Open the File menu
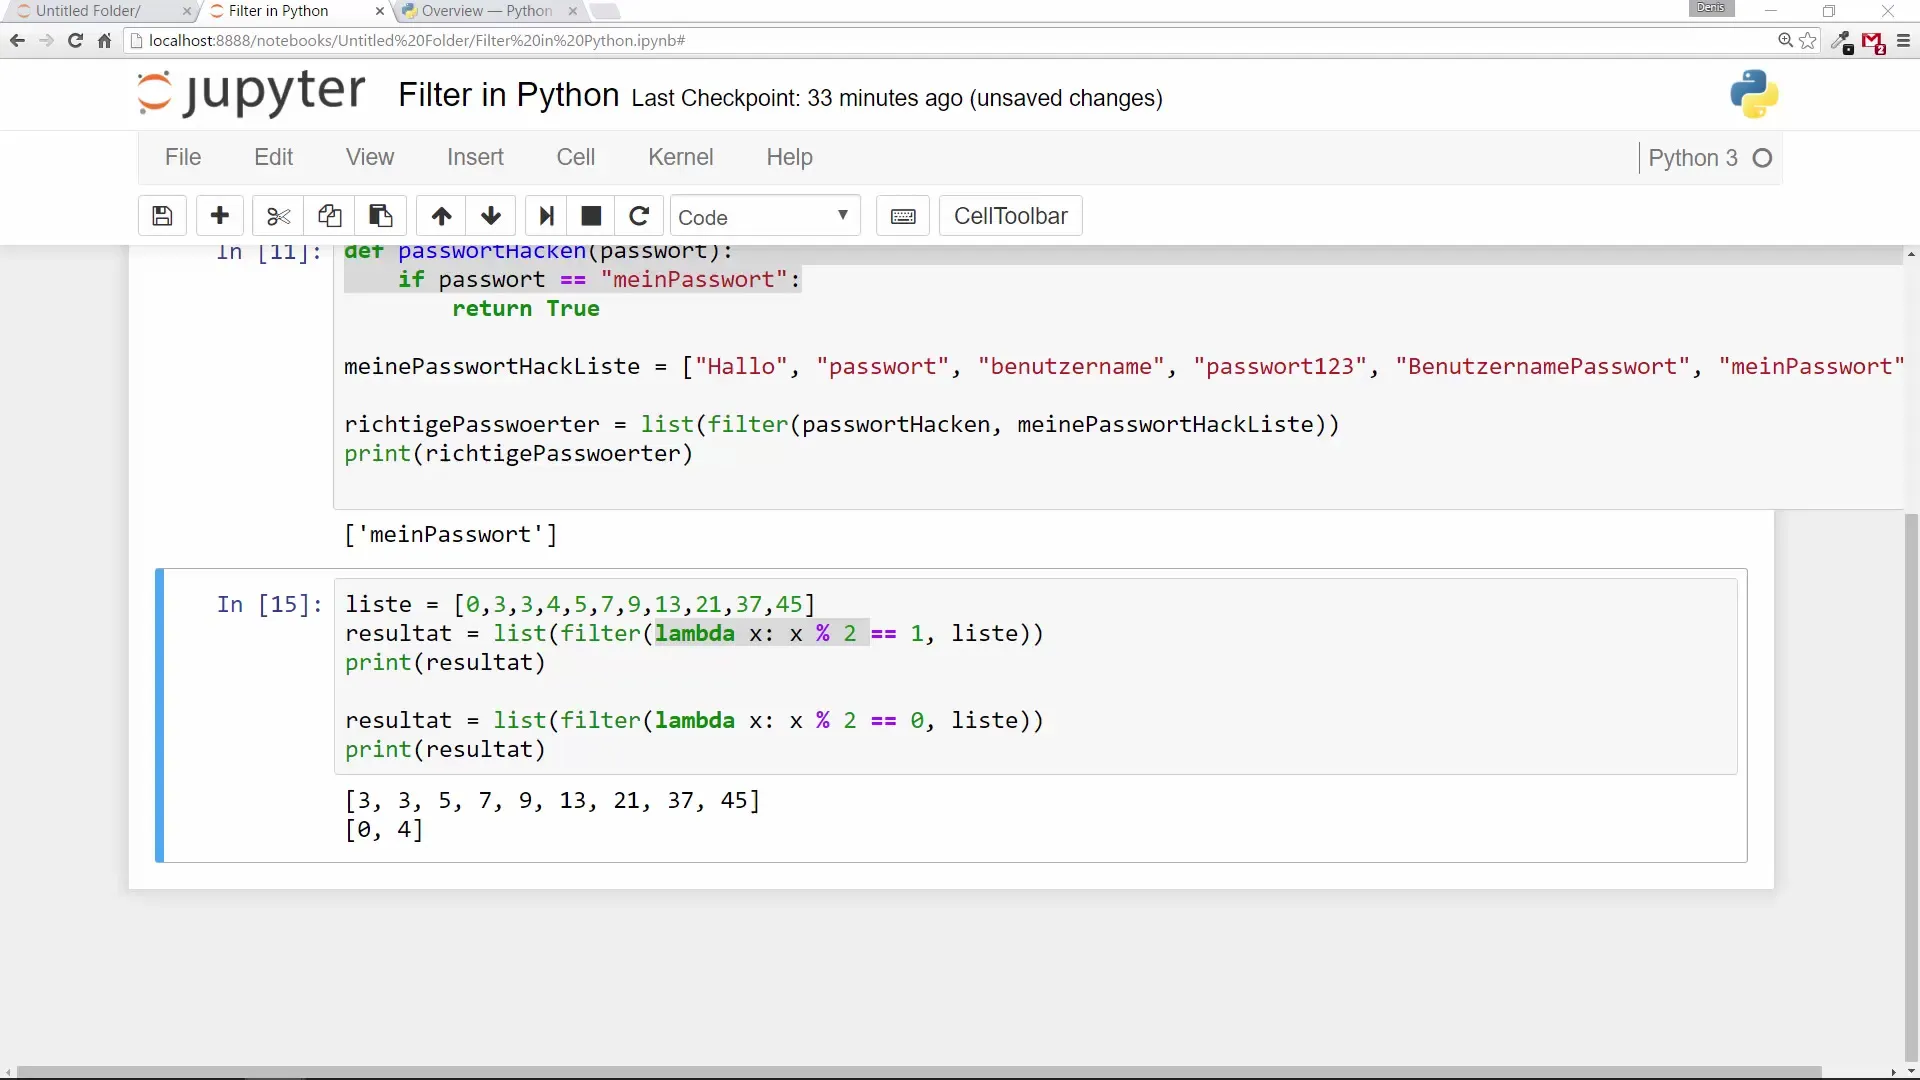This screenshot has width=1920, height=1080. pyautogui.click(x=183, y=157)
